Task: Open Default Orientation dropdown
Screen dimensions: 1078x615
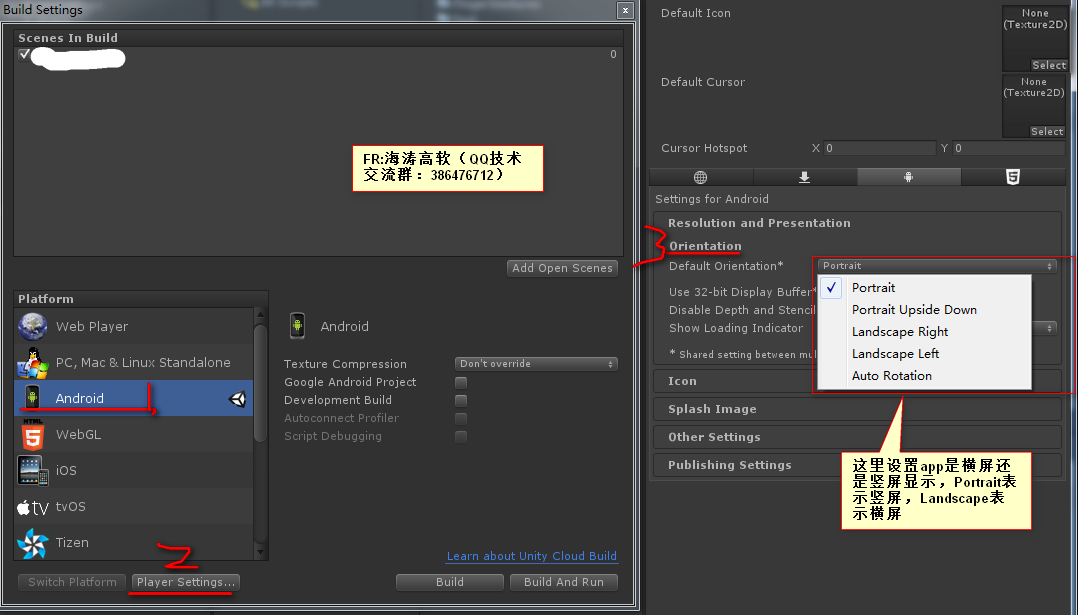Action: [x=936, y=266]
